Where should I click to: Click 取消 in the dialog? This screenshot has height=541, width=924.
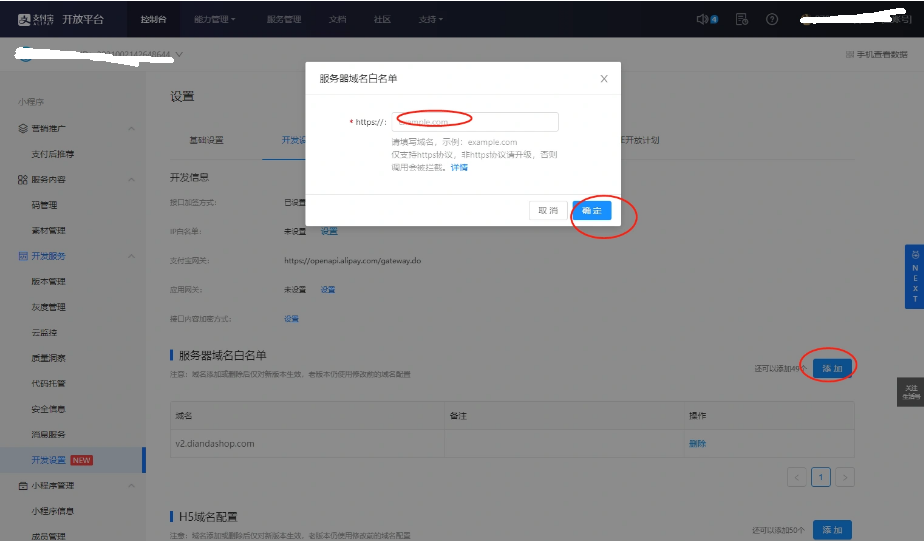548,210
